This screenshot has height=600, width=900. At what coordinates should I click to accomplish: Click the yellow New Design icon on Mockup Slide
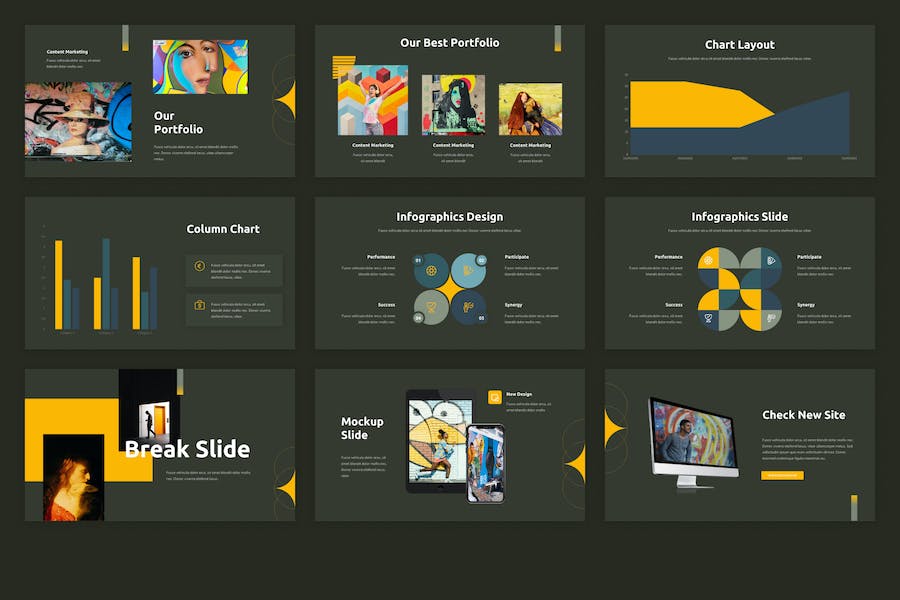tap(494, 397)
